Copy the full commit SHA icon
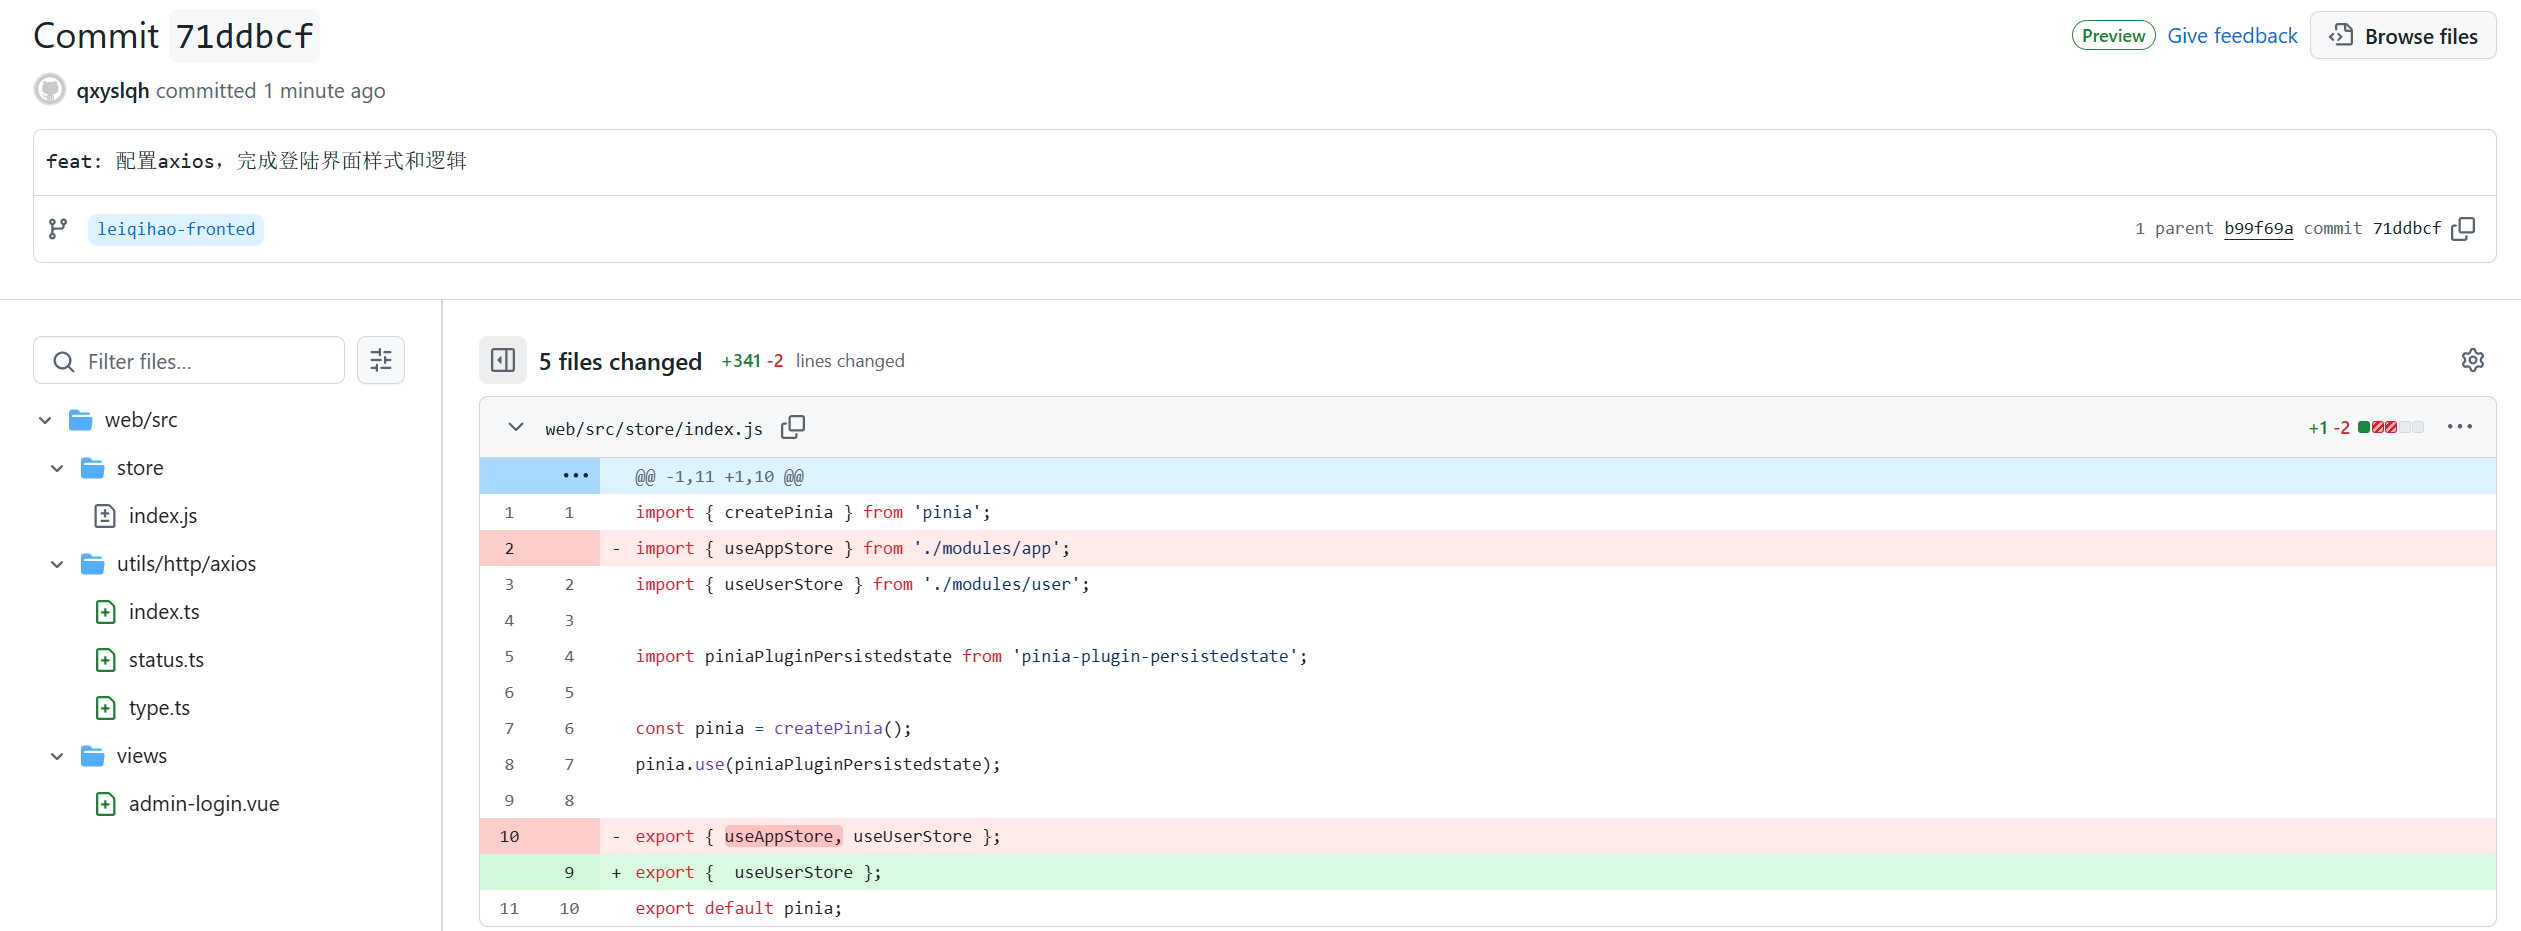The height and width of the screenshot is (931, 2521). click(x=2463, y=229)
